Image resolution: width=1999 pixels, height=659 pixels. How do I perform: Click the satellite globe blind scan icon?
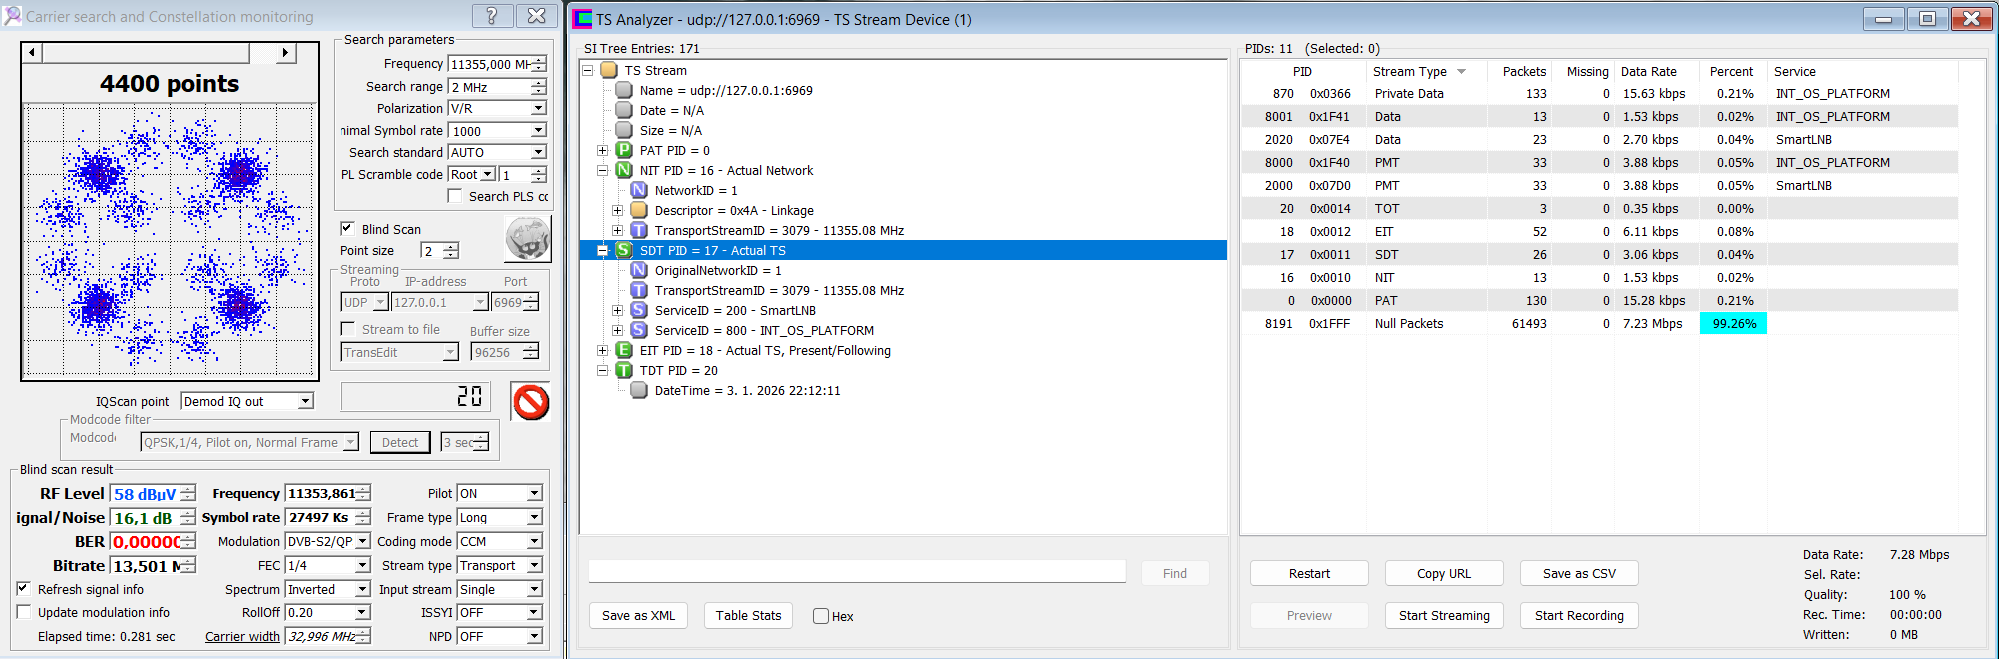(x=527, y=239)
